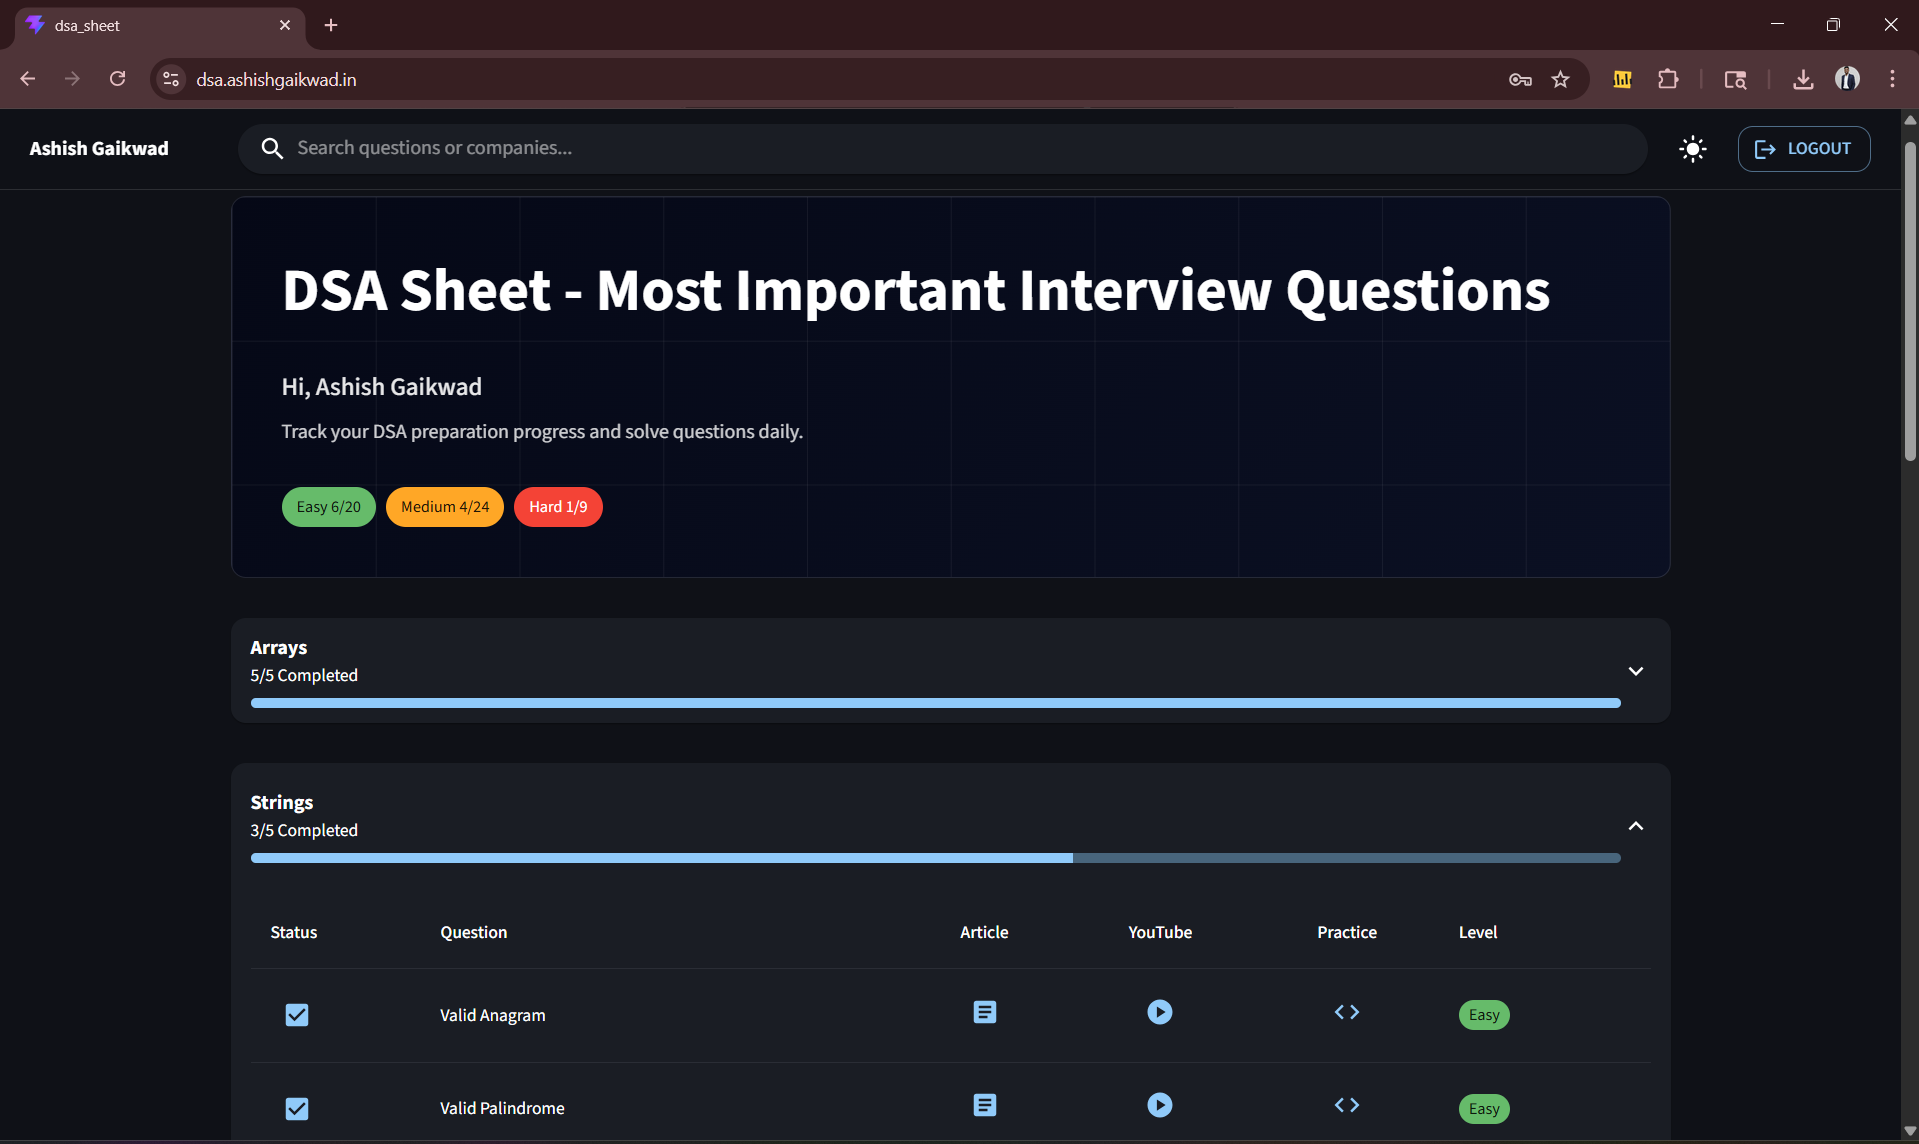Click the address bar URL
This screenshot has height=1144, width=1919.
[x=276, y=79]
